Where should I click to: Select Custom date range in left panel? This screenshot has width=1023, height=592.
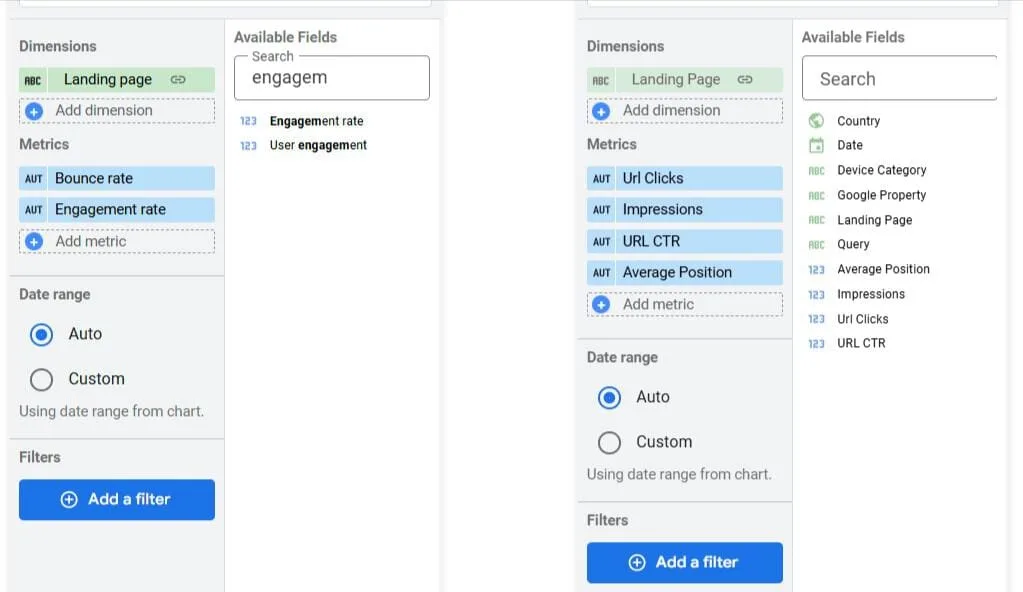[41, 379]
